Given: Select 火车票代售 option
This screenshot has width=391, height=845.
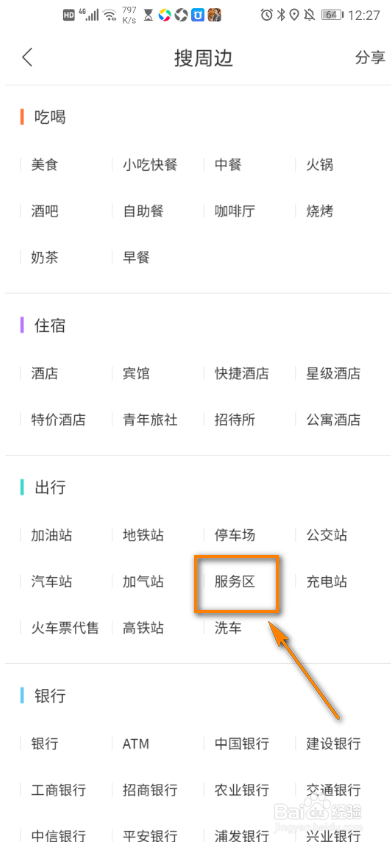Looking at the screenshot, I should [x=65, y=628].
